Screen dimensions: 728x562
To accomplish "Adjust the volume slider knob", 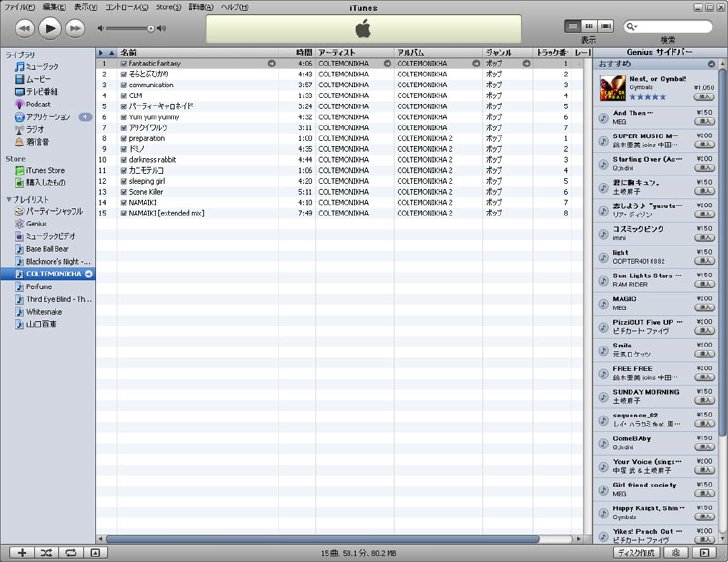I will pyautogui.click(x=150, y=29).
